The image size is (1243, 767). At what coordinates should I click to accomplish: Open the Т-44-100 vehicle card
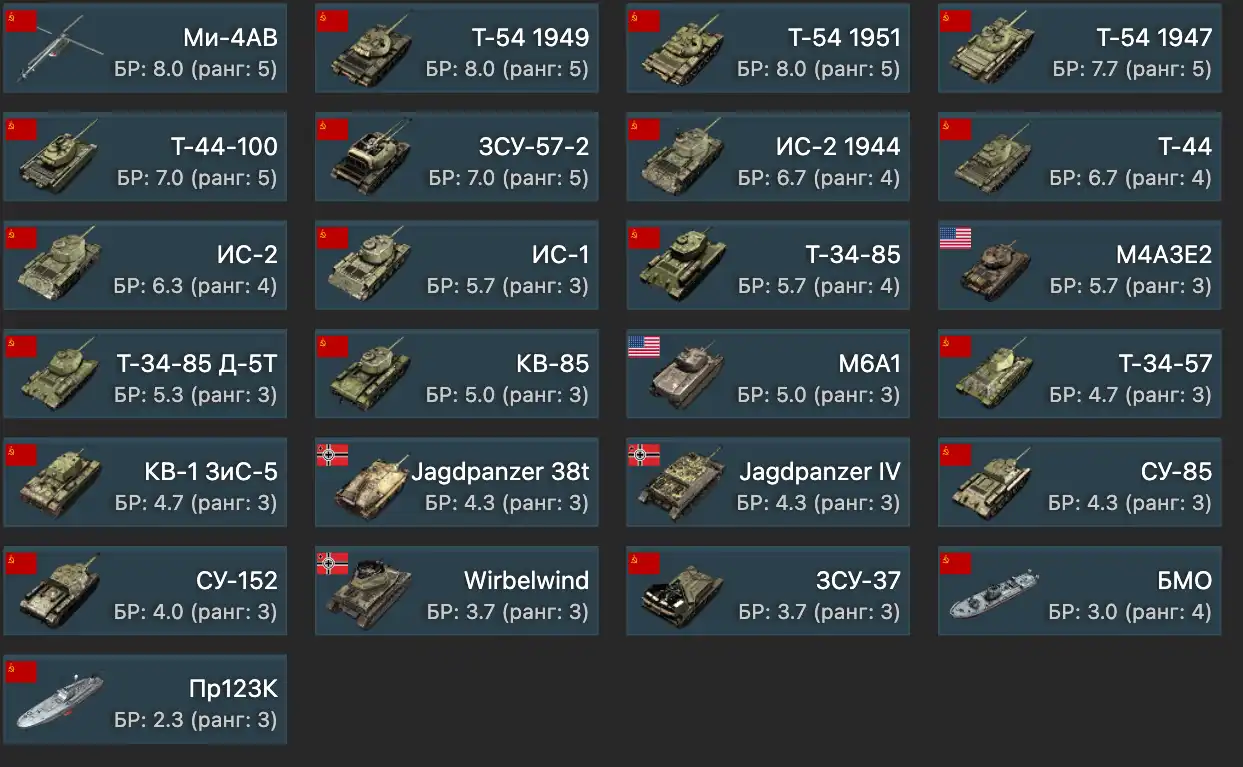point(145,158)
